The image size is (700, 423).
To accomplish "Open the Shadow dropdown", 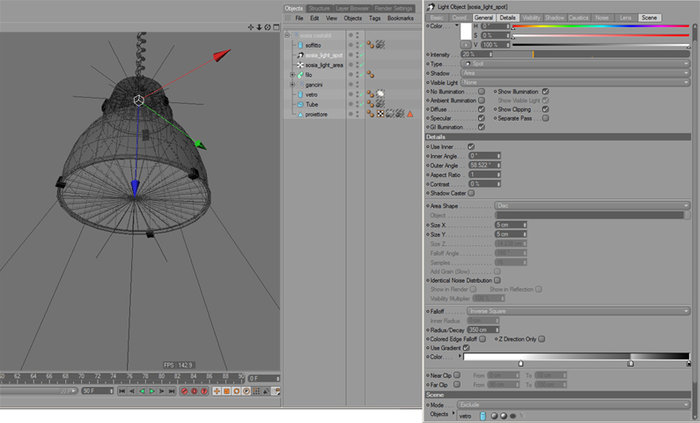I will [x=575, y=73].
